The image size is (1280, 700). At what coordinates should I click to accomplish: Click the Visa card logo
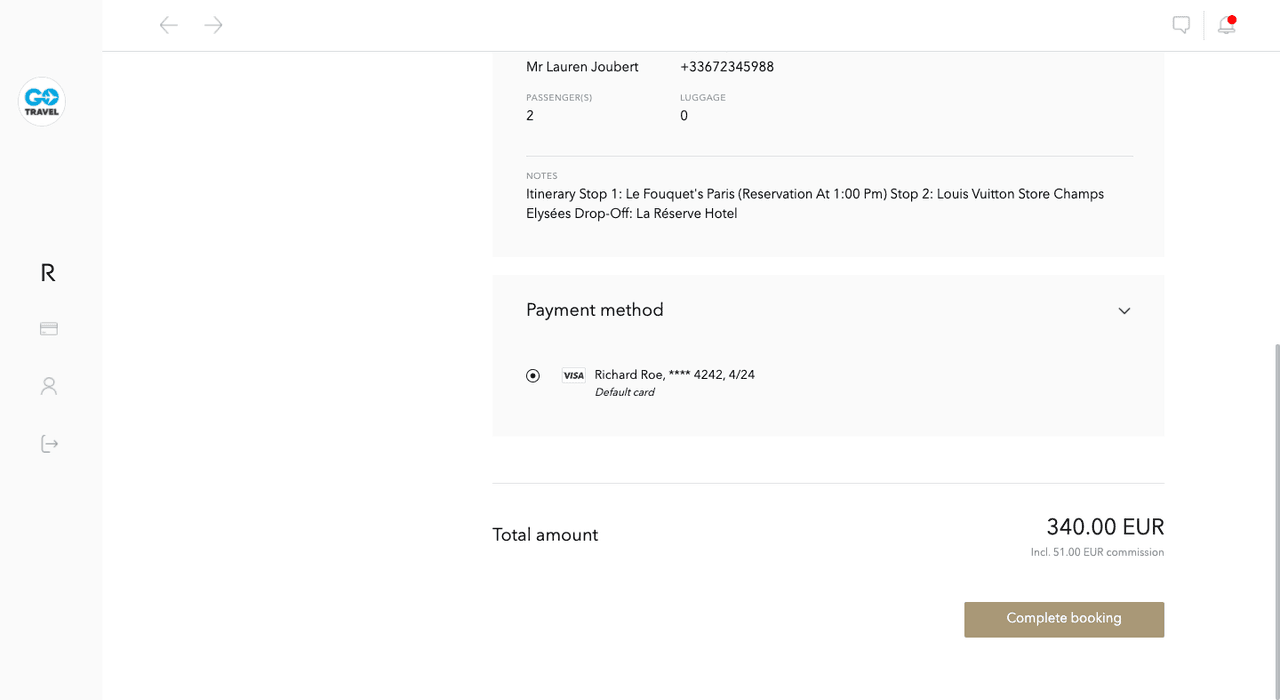coord(573,376)
